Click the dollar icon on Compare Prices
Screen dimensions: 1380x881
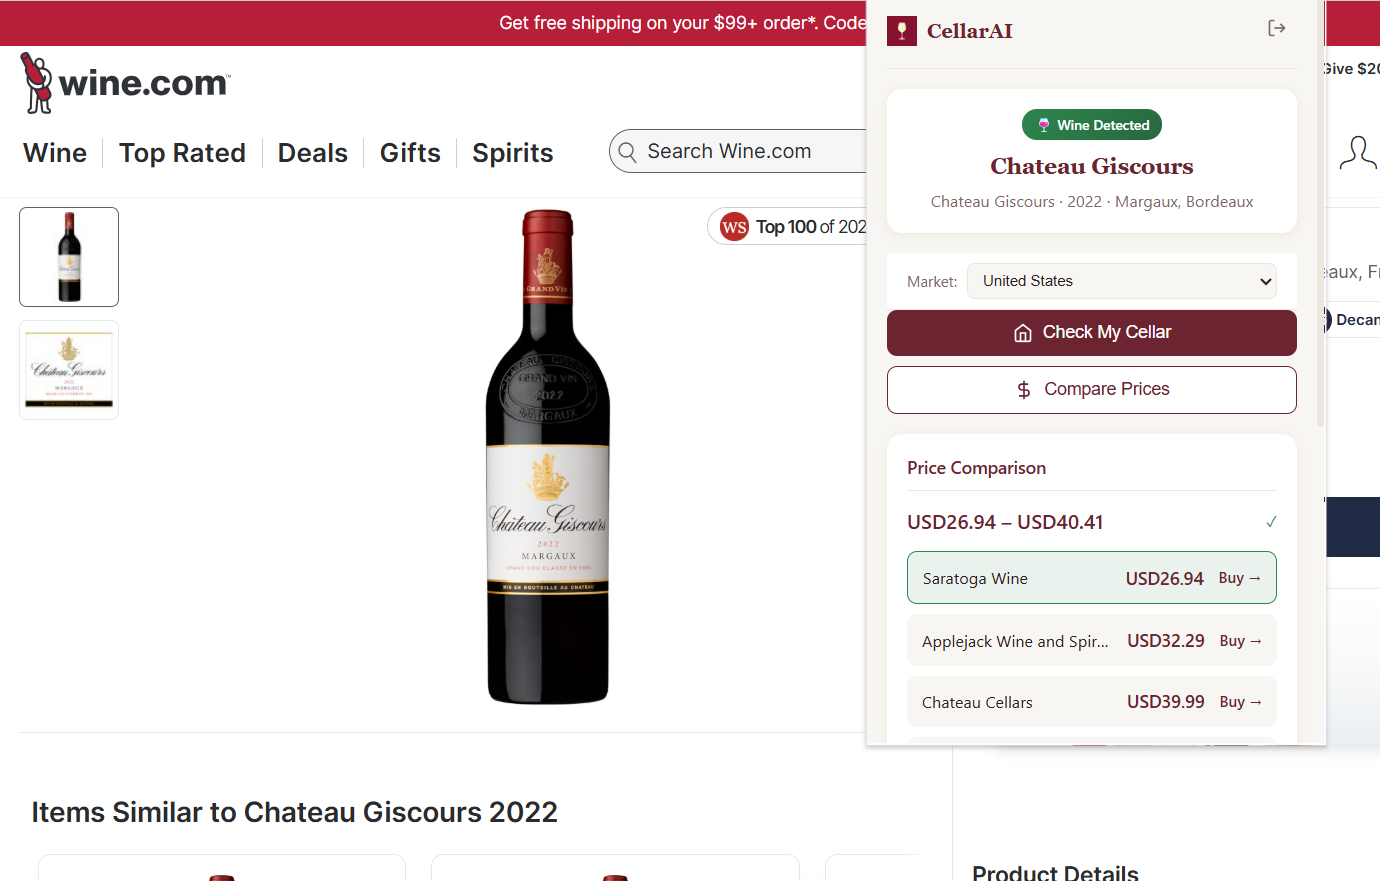coord(1023,389)
